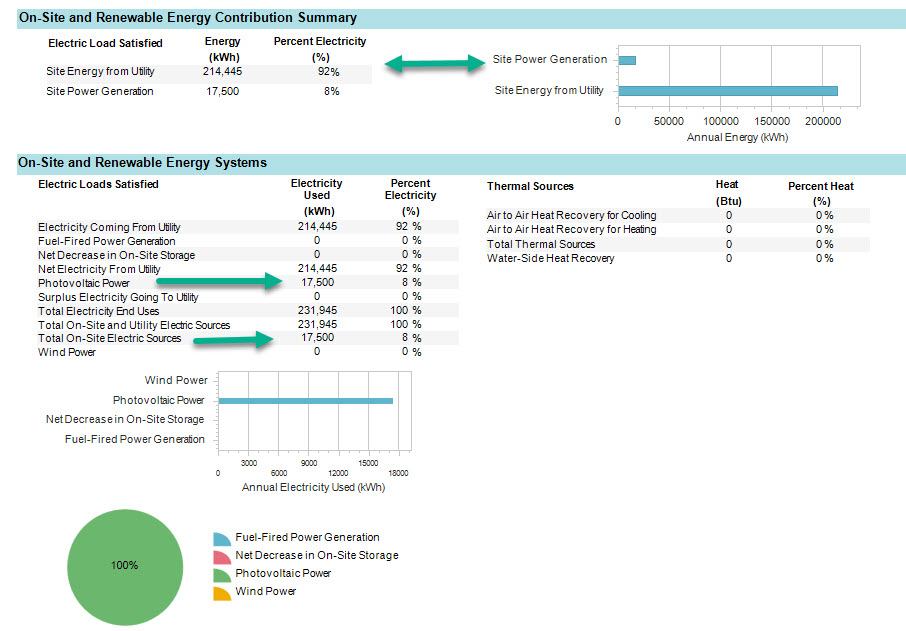Screen dimensions: 906x631
Task: Click the 'Wind Power' table row label
Action: (67, 352)
